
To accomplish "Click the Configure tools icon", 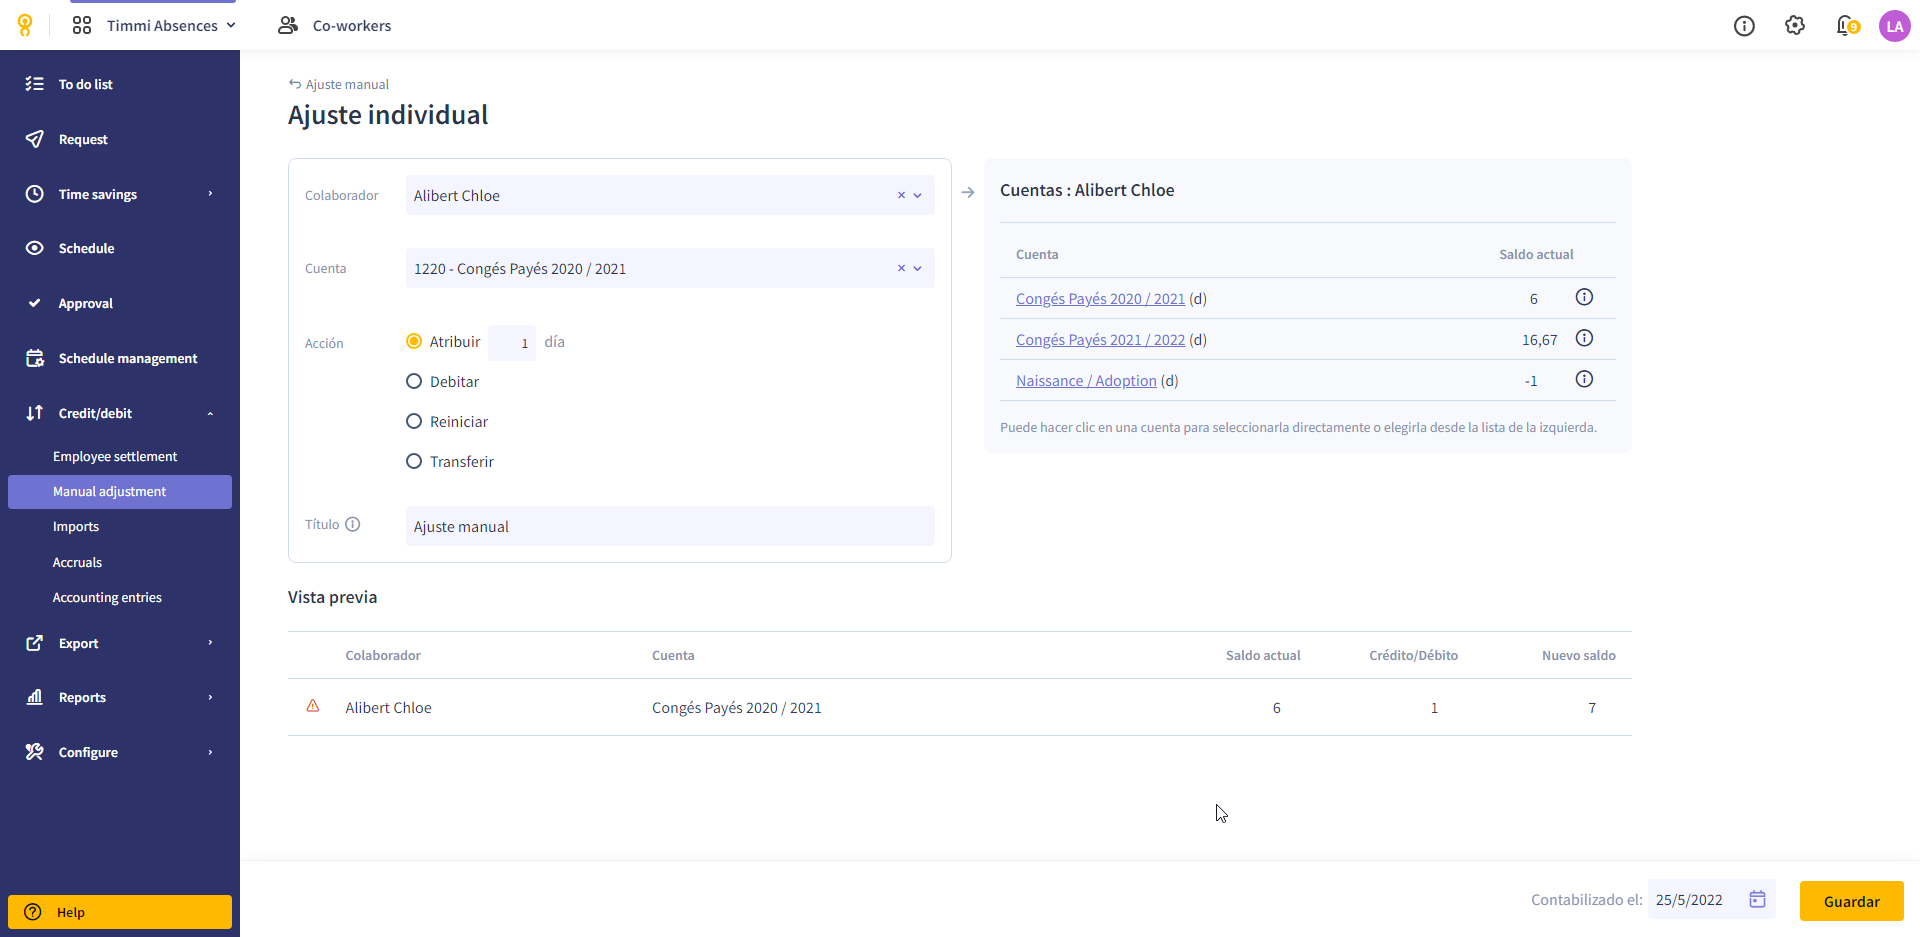I will pos(34,752).
